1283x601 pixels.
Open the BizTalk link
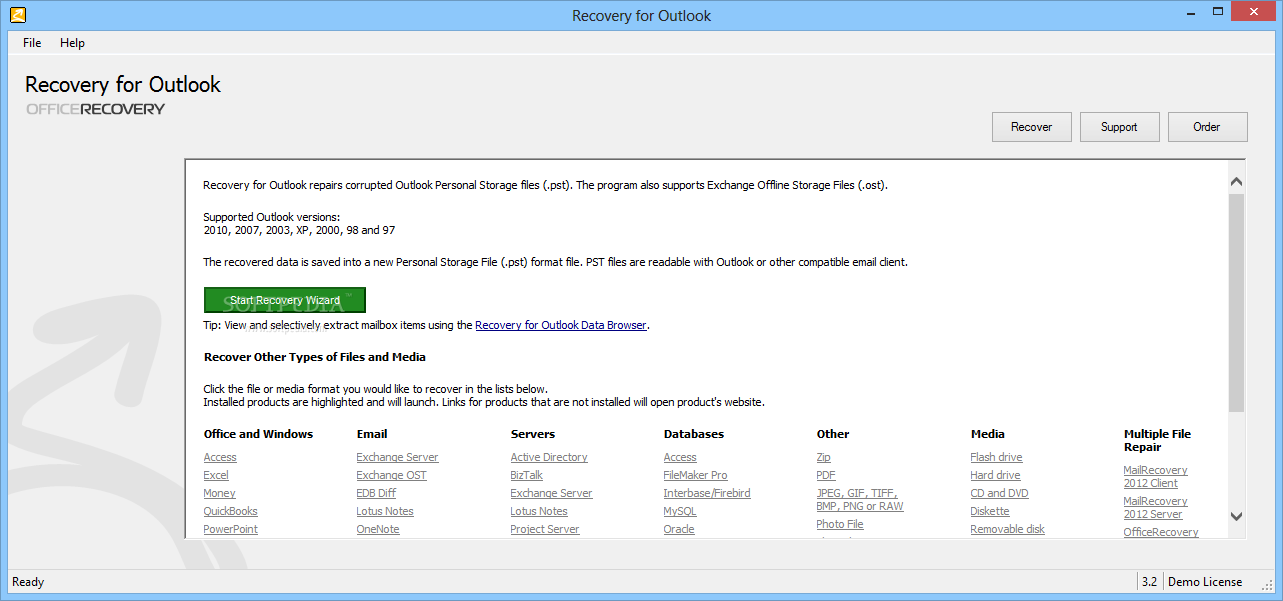[x=527, y=475]
